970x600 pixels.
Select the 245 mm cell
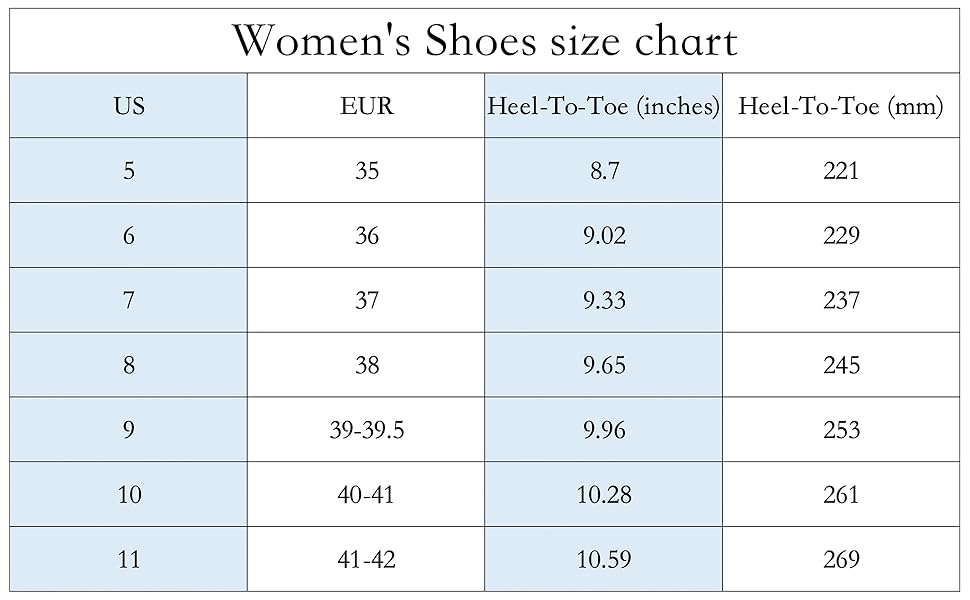[841, 365]
